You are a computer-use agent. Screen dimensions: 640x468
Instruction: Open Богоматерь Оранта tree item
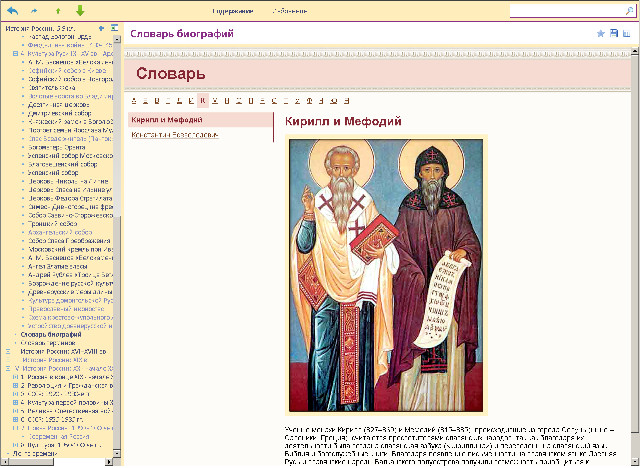[57, 147]
